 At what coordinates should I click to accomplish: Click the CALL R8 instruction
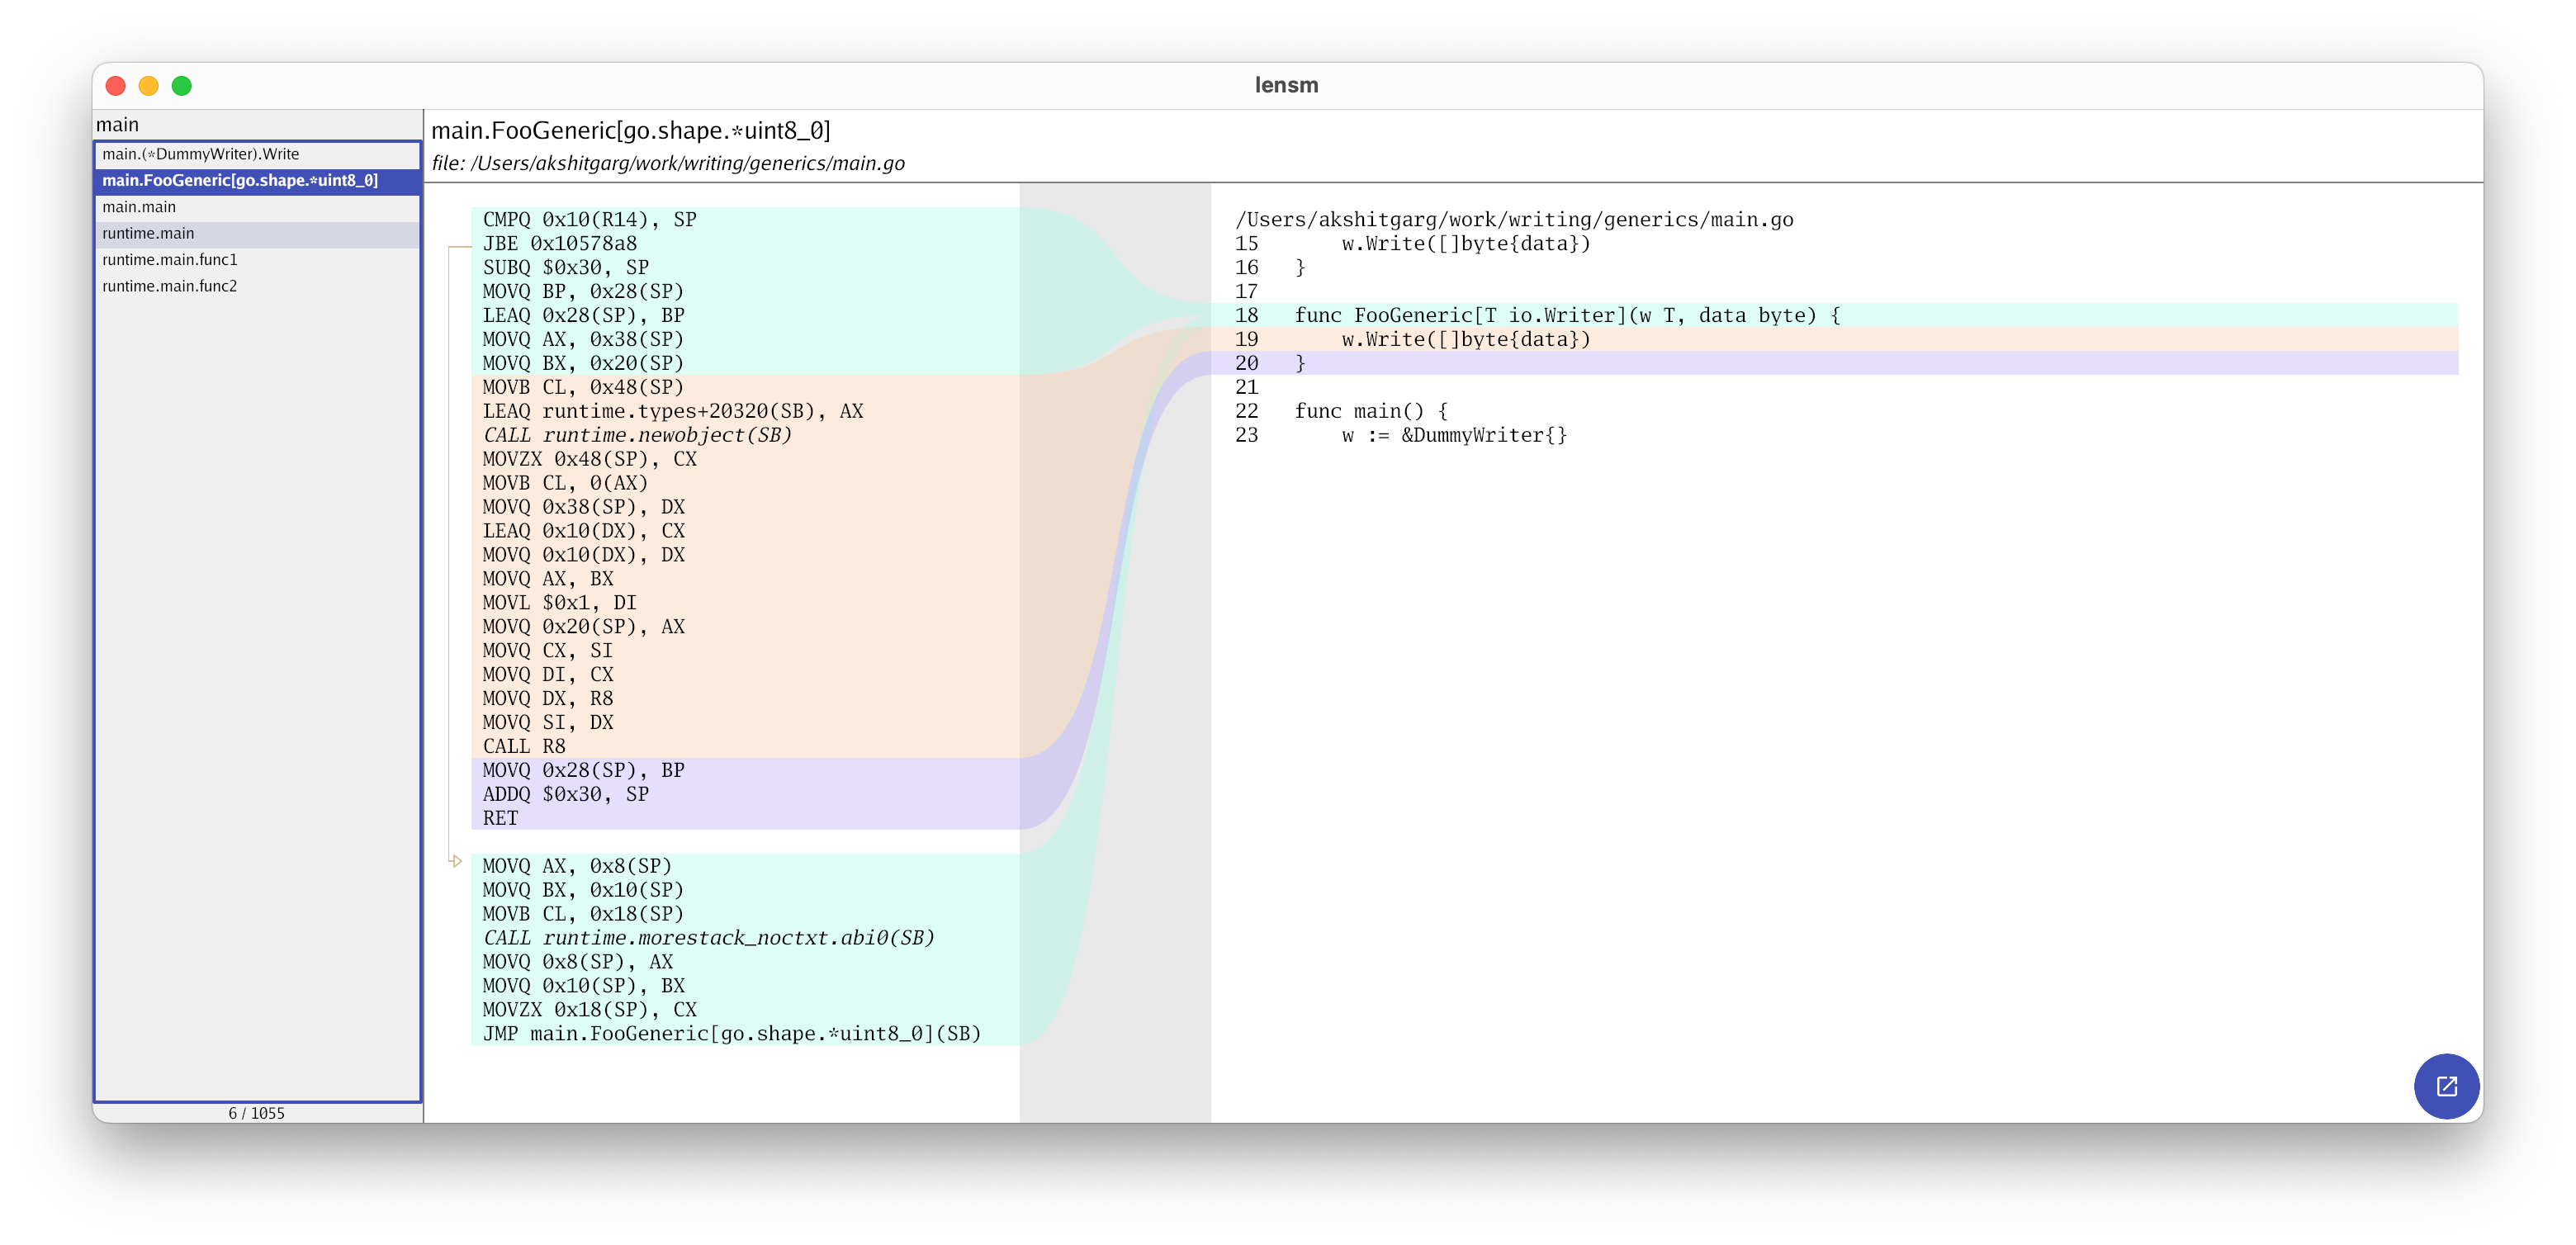click(x=524, y=746)
